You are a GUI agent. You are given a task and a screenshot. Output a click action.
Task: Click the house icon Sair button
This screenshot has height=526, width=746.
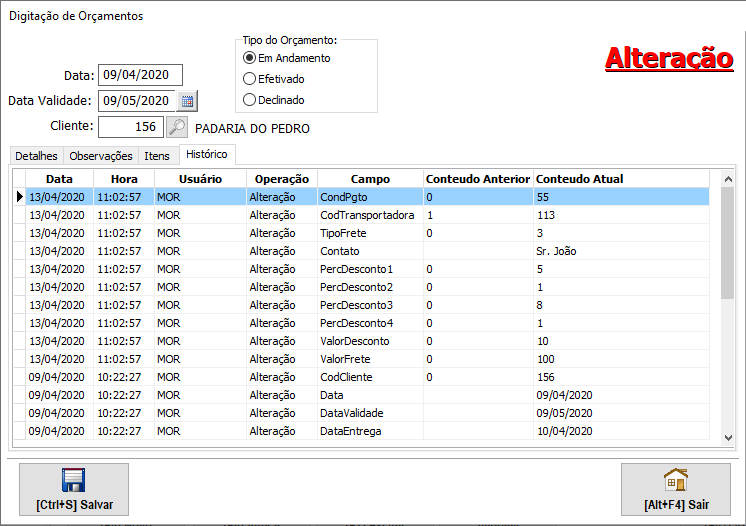click(676, 489)
